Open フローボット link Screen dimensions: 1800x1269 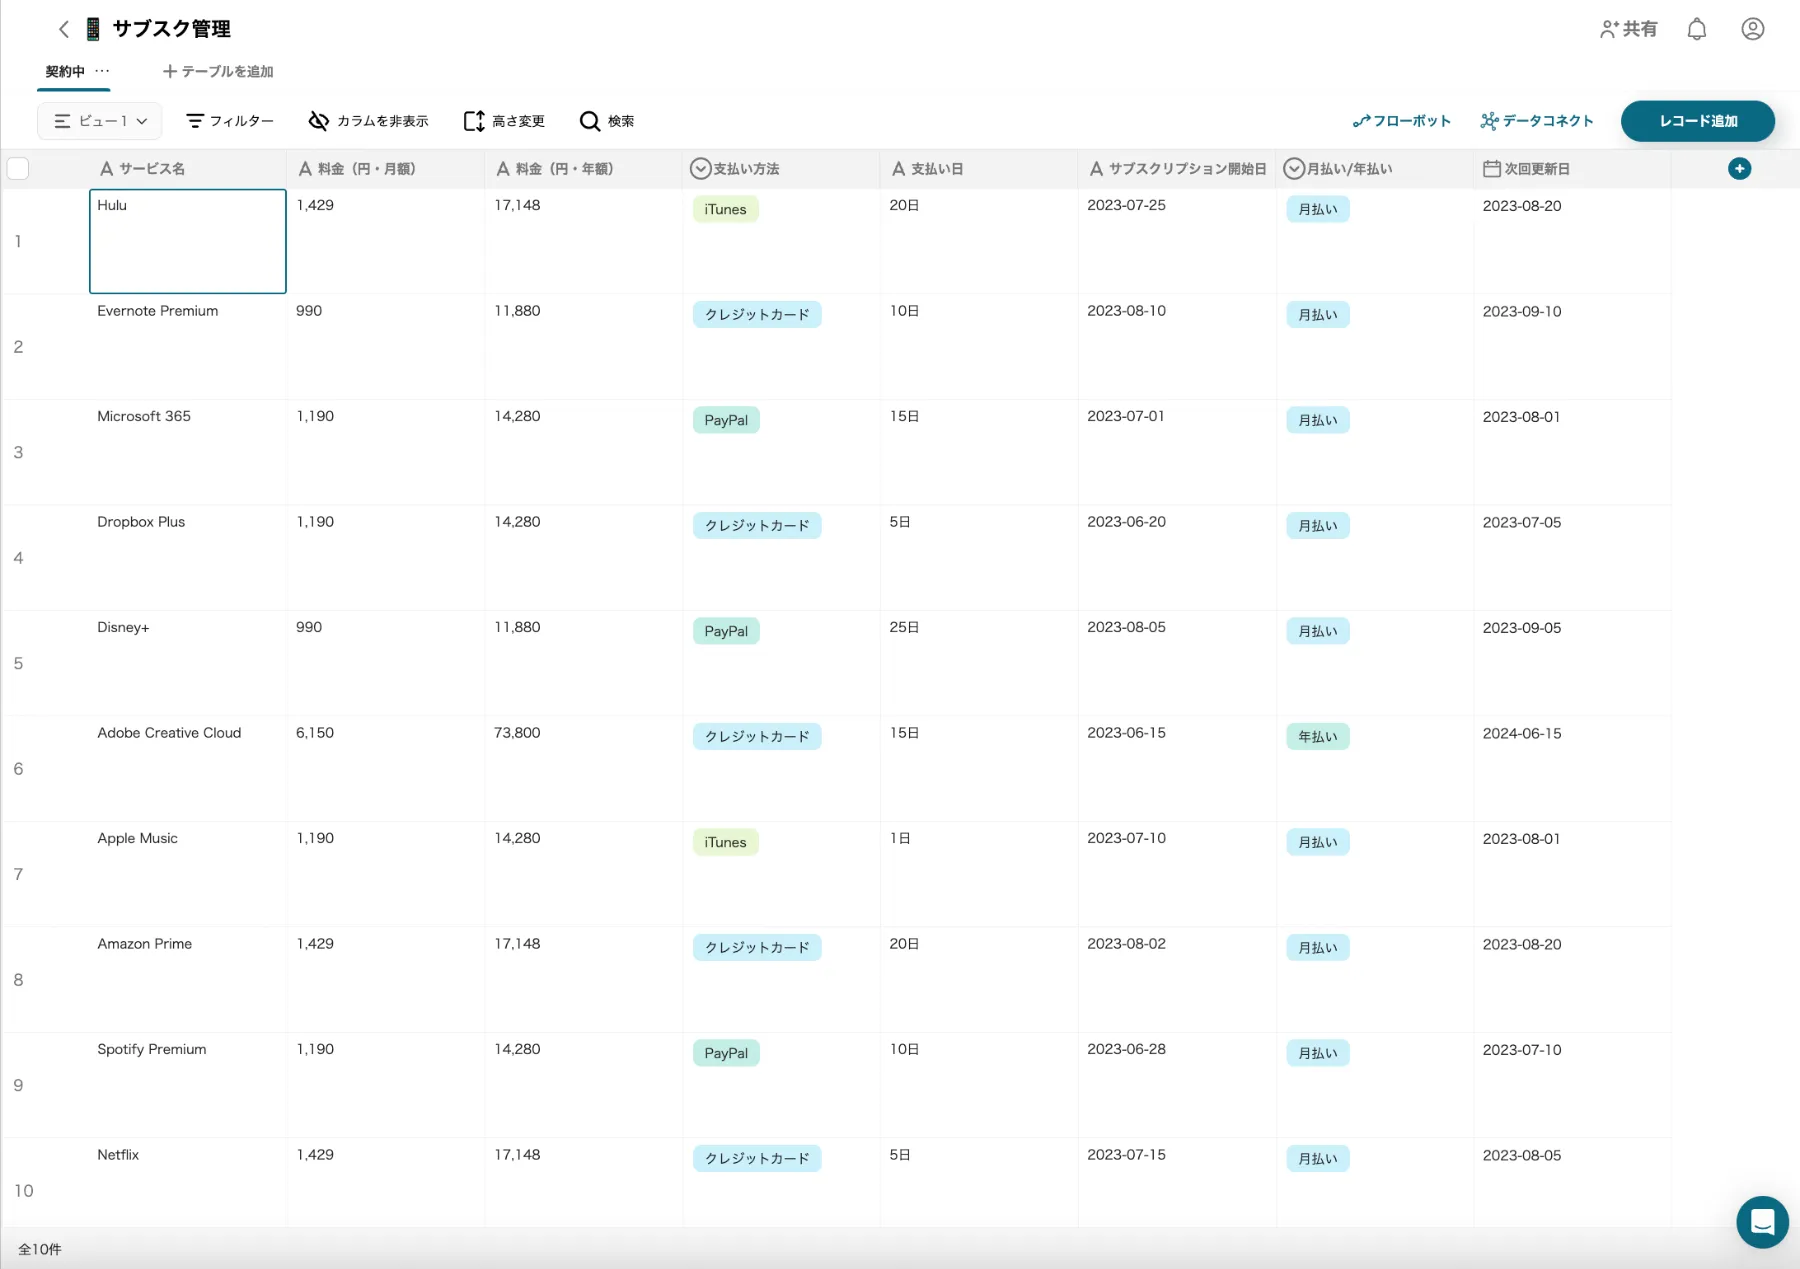1401,121
